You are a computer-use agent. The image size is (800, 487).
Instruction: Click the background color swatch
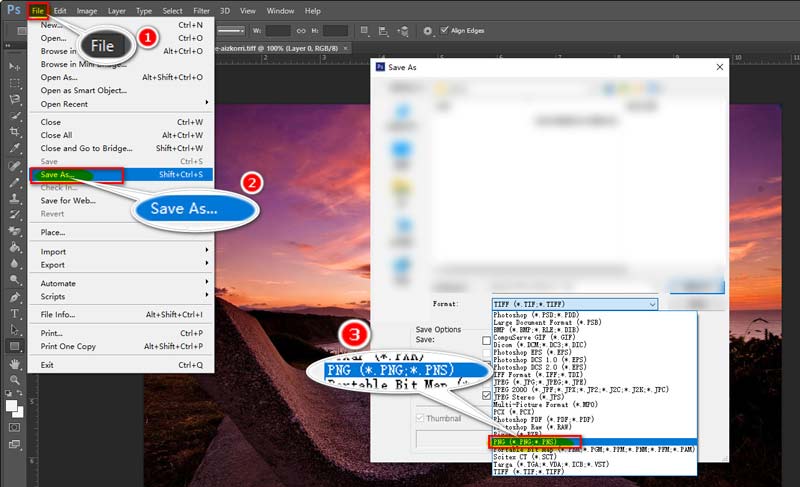[x=19, y=413]
